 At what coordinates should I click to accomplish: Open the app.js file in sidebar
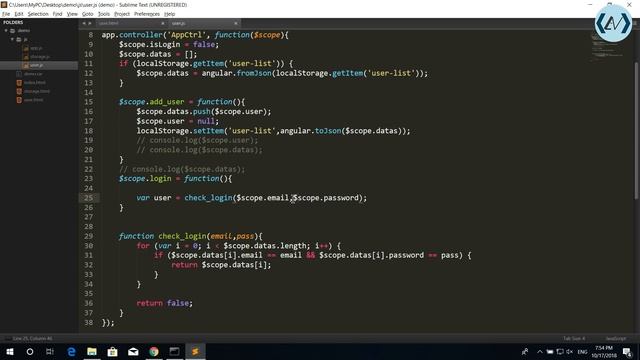click(x=36, y=48)
